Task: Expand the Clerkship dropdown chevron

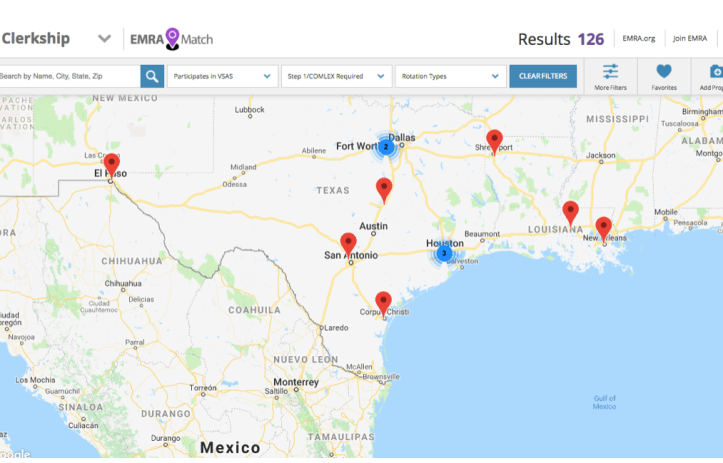Action: tap(105, 39)
